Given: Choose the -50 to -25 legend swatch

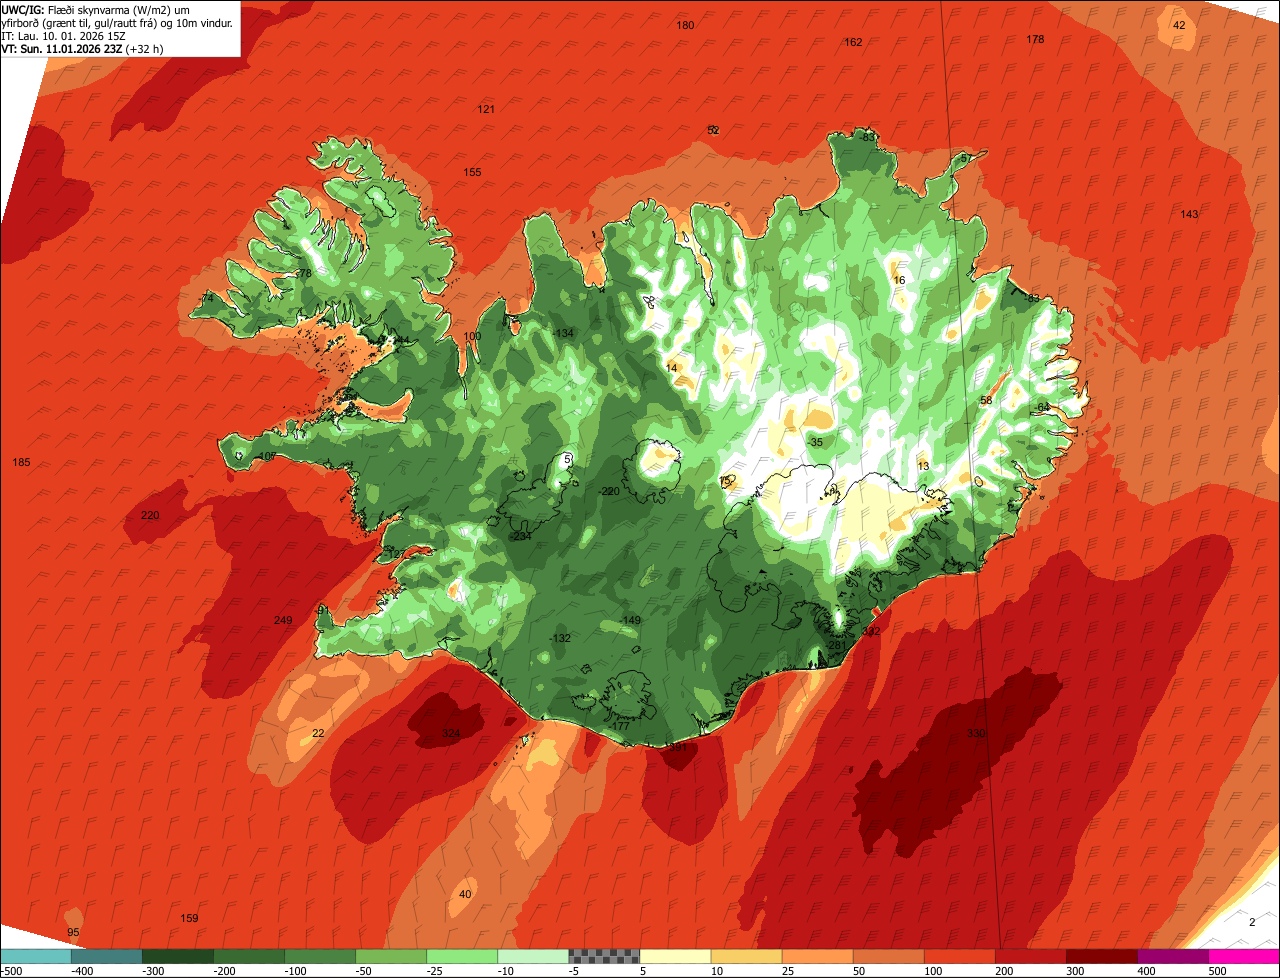Looking at the screenshot, I should click(391, 956).
